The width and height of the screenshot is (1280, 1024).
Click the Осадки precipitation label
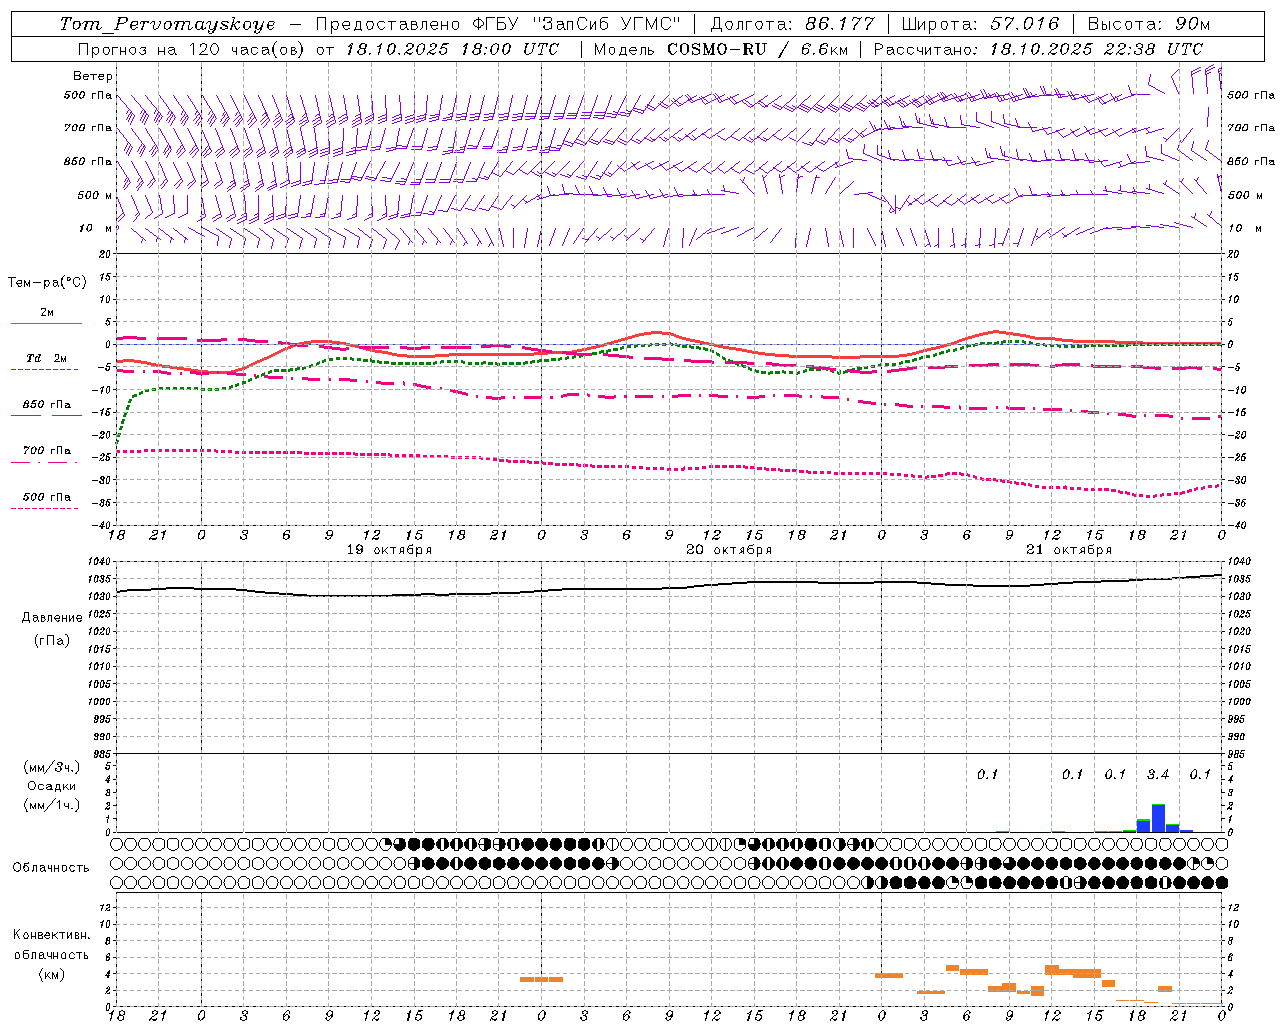pos(51,786)
